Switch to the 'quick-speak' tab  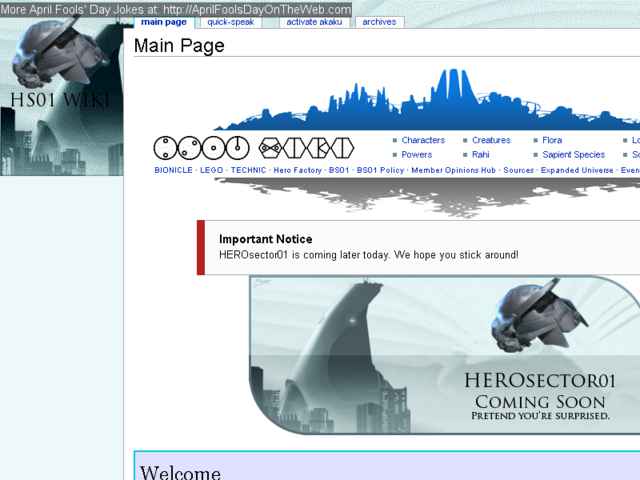tap(231, 22)
